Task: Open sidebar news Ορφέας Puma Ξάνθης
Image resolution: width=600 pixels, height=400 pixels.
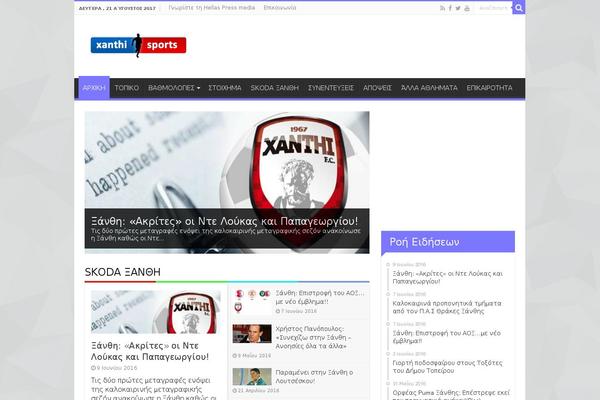Action: (x=451, y=395)
